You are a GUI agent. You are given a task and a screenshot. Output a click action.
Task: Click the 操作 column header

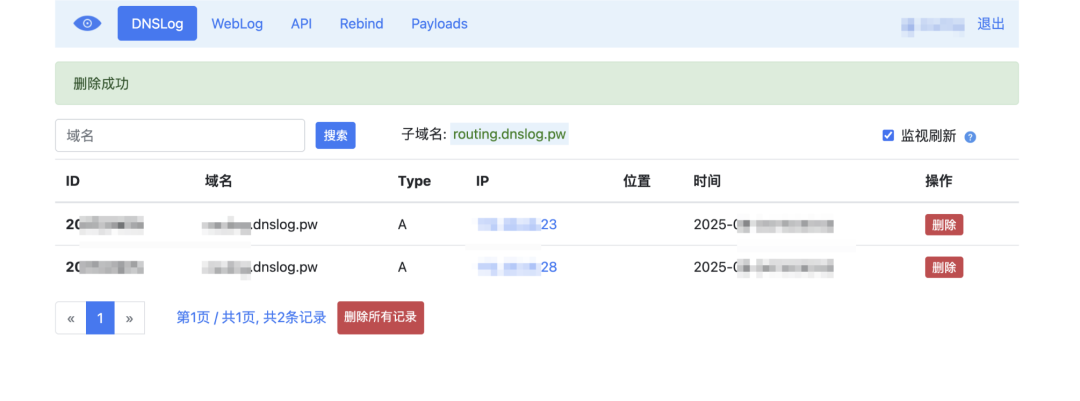939,181
